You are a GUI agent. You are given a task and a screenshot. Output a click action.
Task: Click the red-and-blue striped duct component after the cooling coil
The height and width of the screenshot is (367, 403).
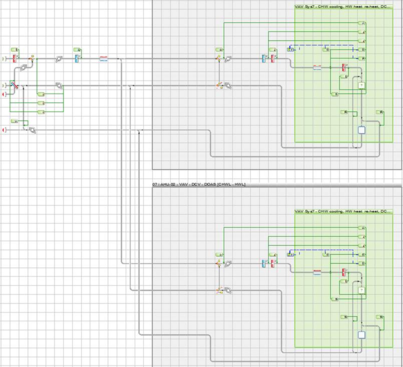(104, 59)
